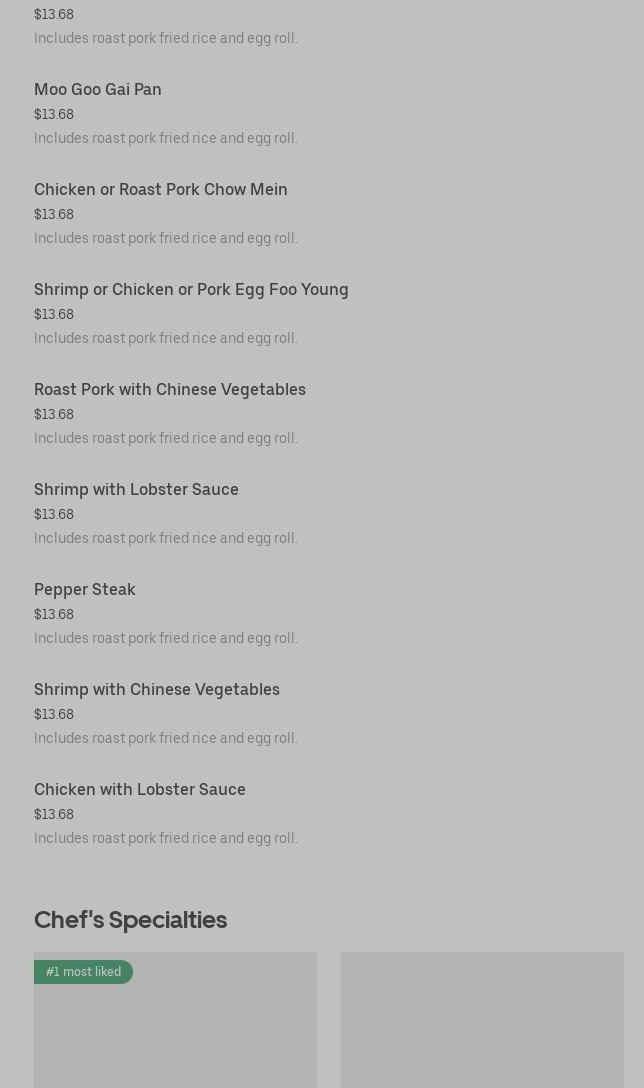Open Roast Pork with Chinese Vegetables
644x1088 pixels.
click(x=170, y=390)
